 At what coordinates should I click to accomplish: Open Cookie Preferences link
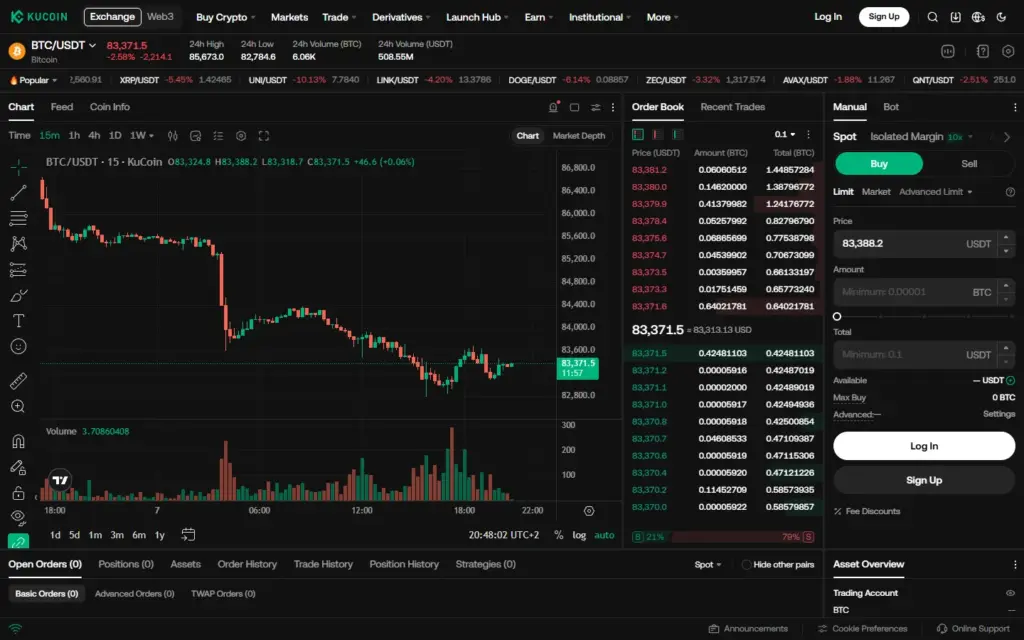863,628
